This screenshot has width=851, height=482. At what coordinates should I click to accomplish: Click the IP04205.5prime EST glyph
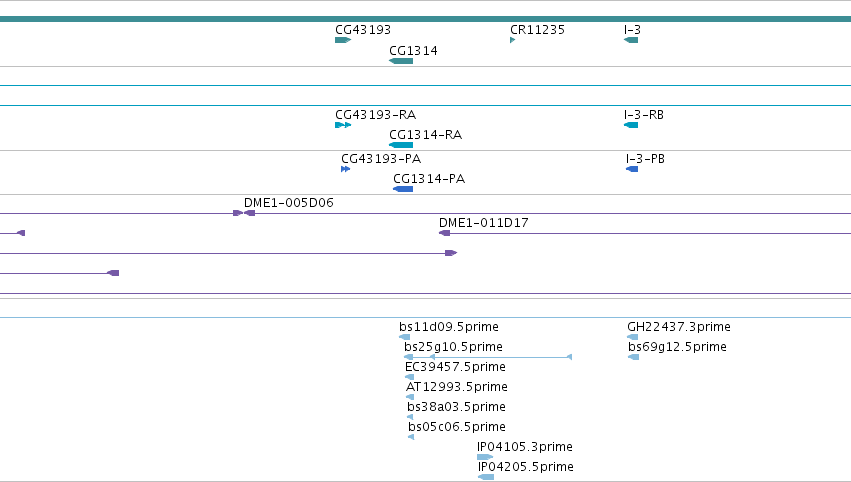pyautogui.click(x=486, y=477)
